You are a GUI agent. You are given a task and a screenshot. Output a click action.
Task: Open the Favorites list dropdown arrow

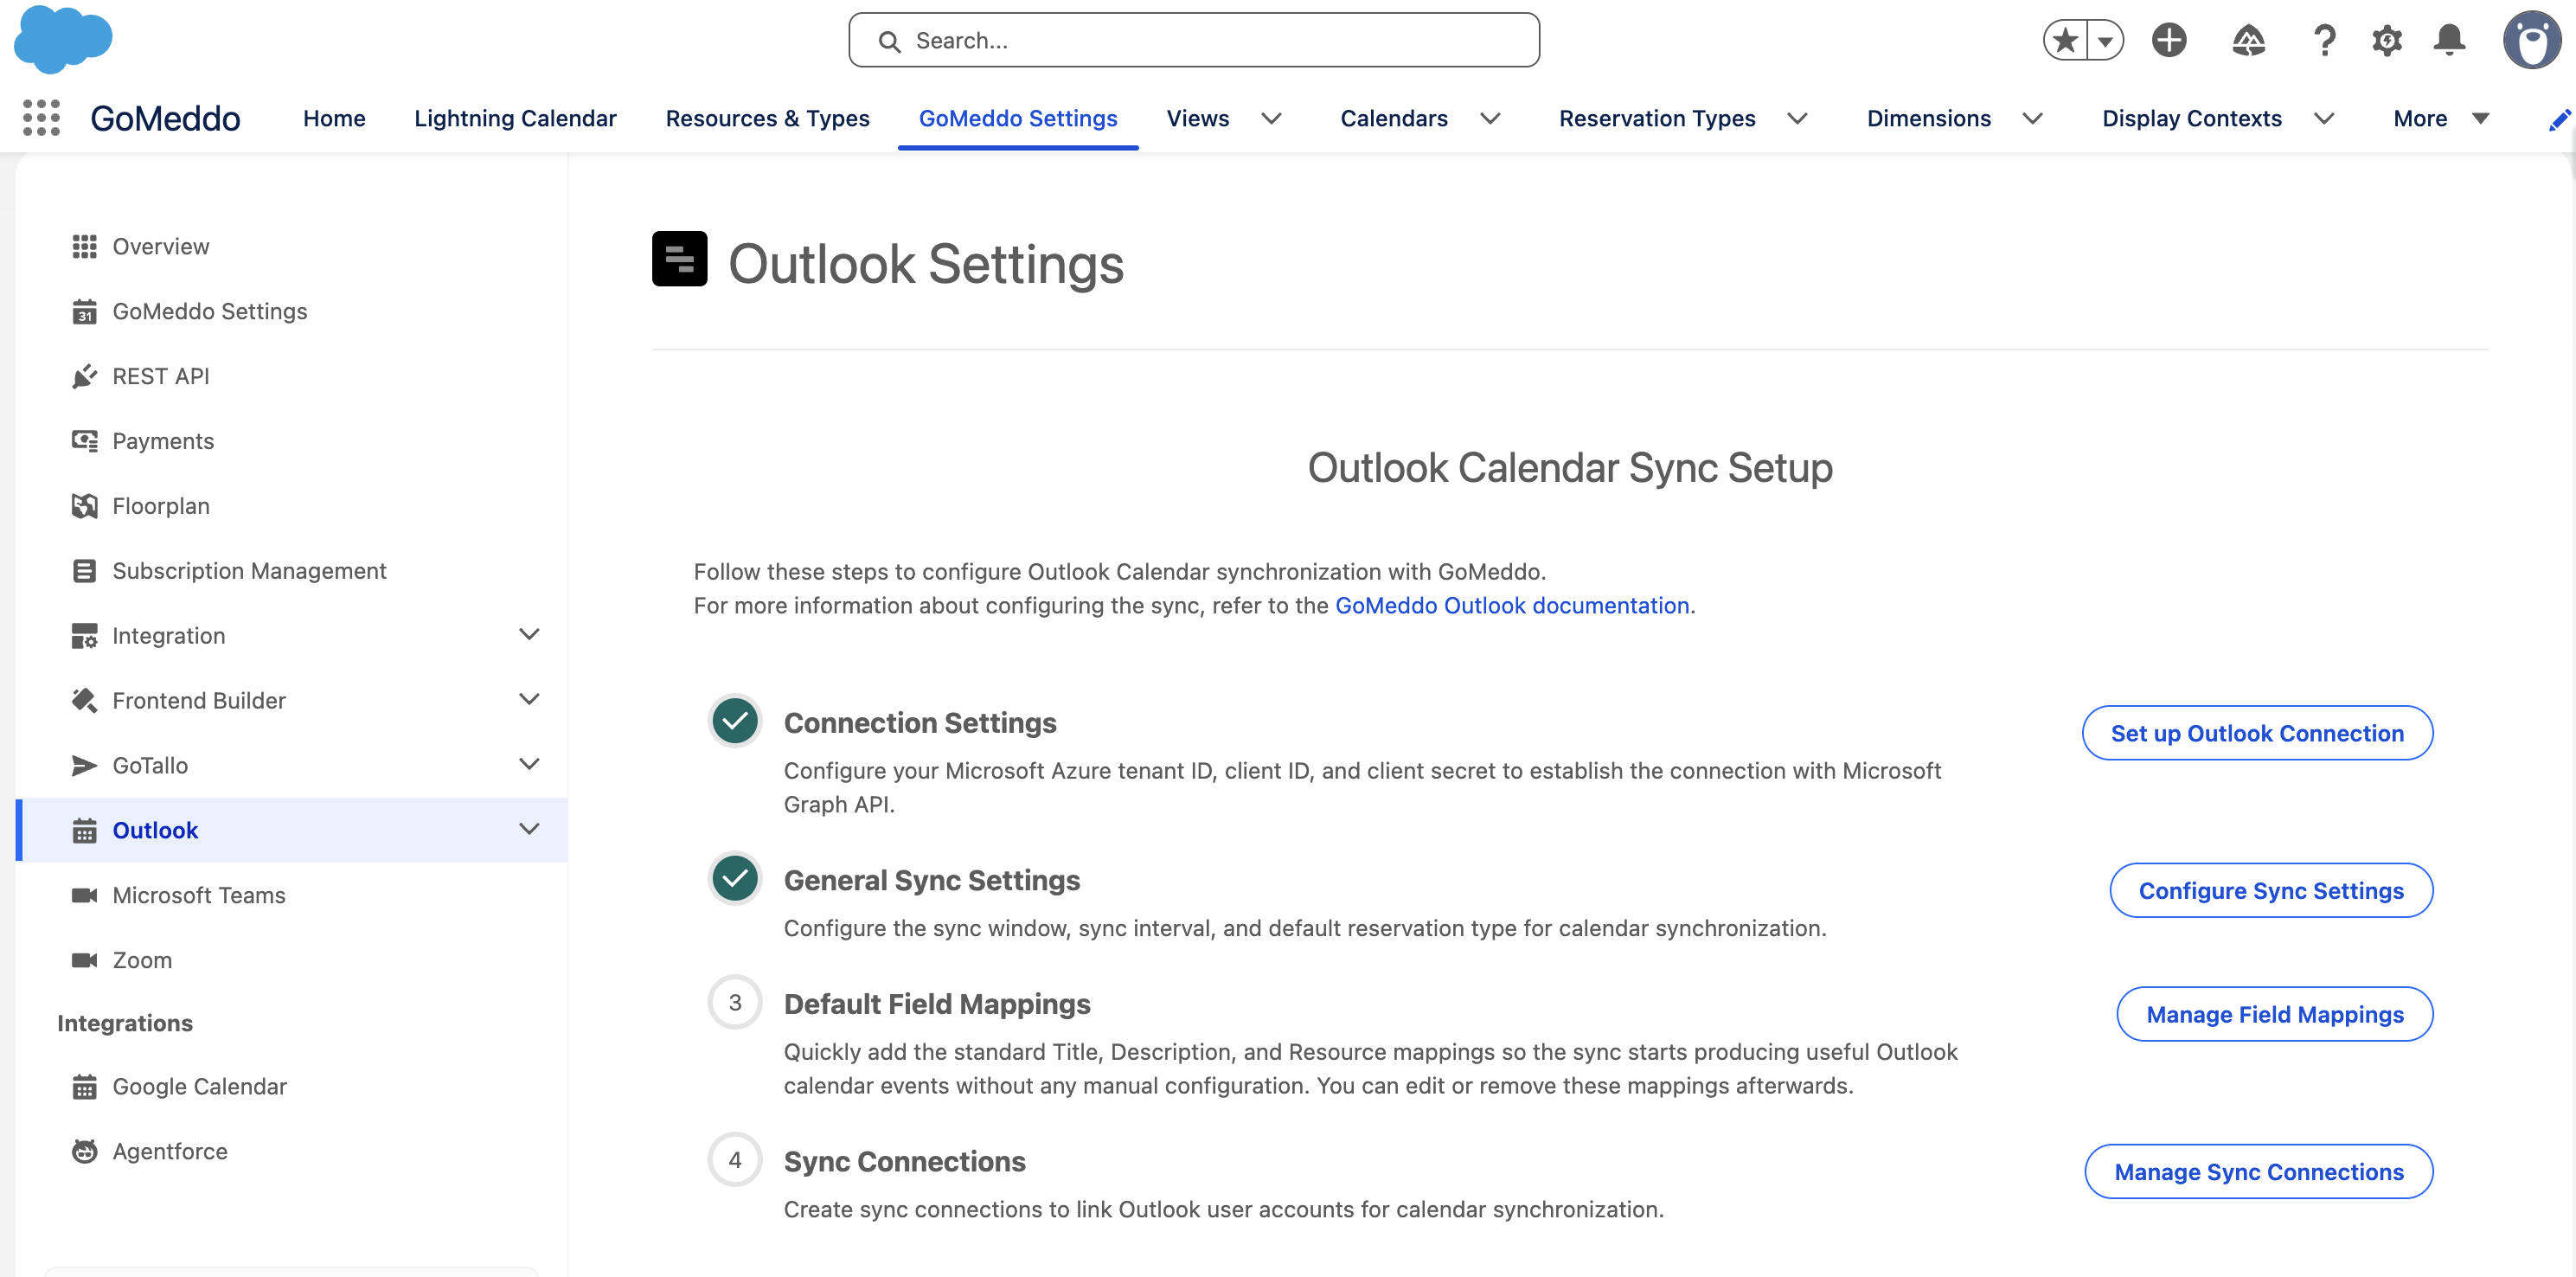(x=2105, y=40)
